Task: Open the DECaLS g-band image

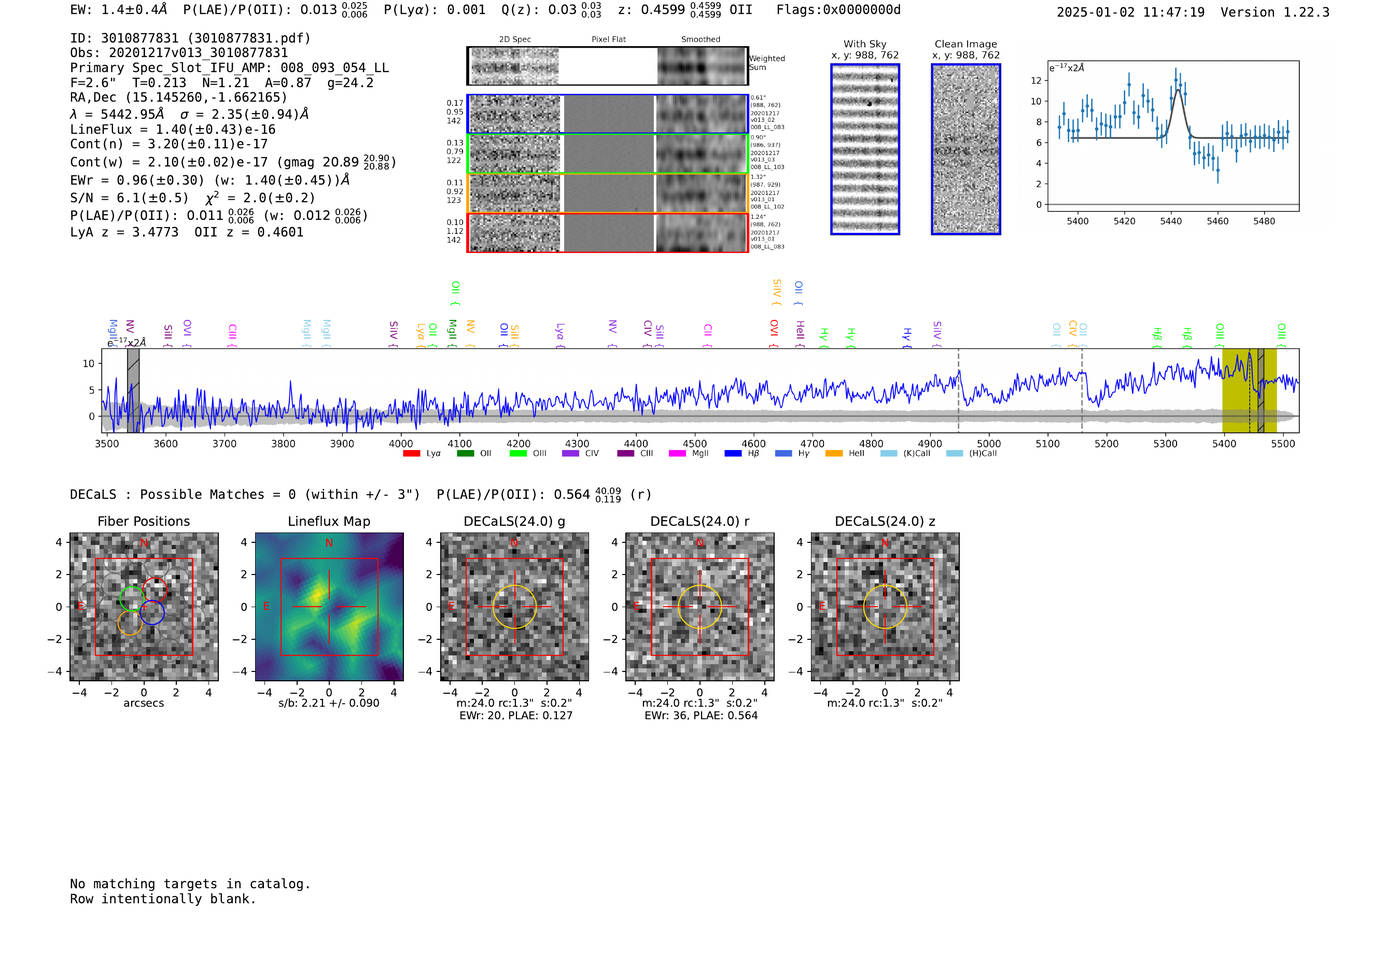Action: [515, 607]
